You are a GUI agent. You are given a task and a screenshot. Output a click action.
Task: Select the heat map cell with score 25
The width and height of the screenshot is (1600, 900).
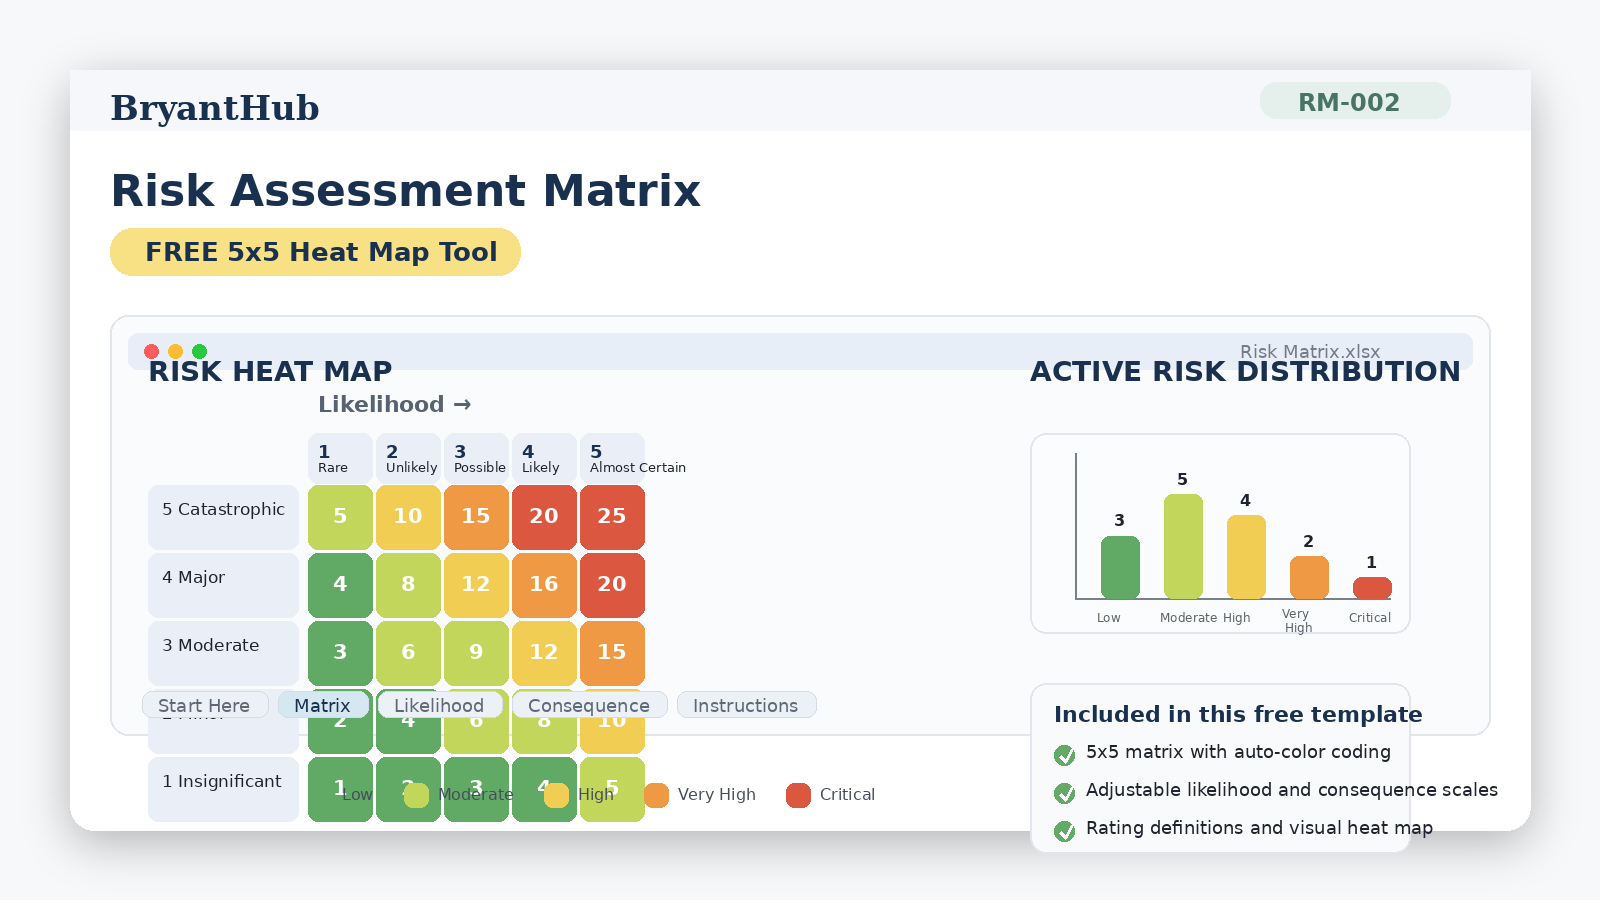click(612, 516)
